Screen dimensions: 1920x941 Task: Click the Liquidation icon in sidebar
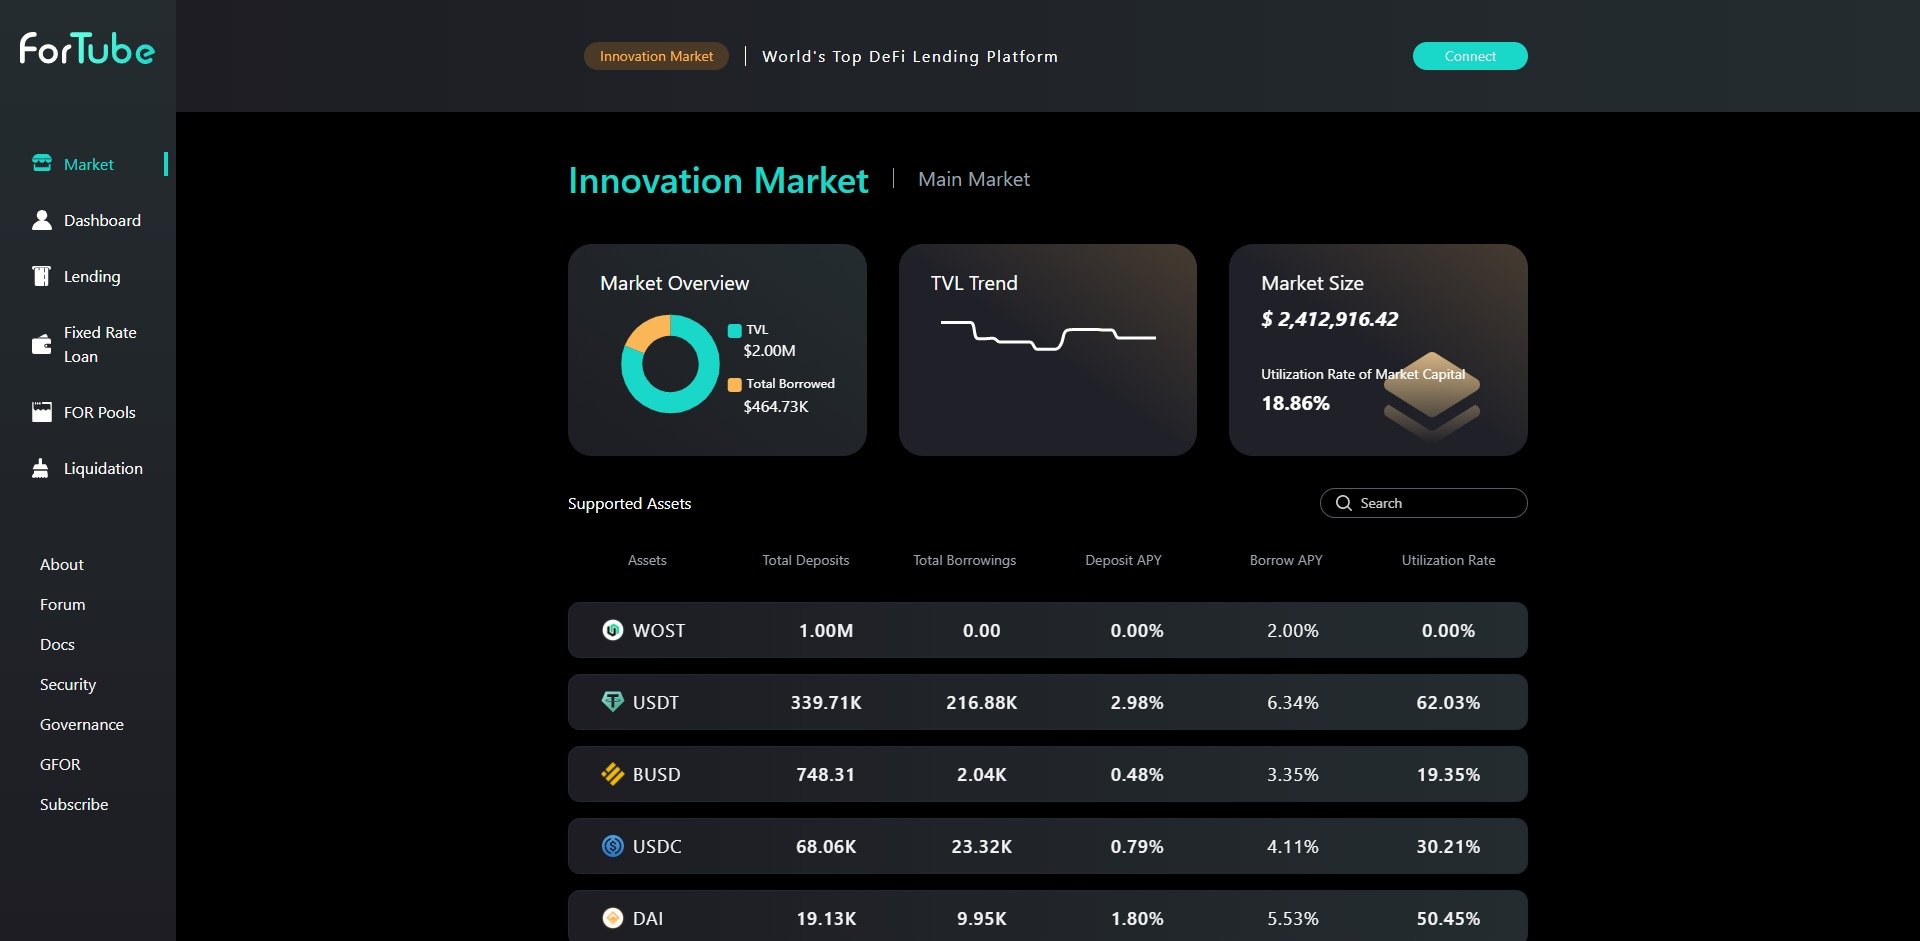(x=41, y=468)
